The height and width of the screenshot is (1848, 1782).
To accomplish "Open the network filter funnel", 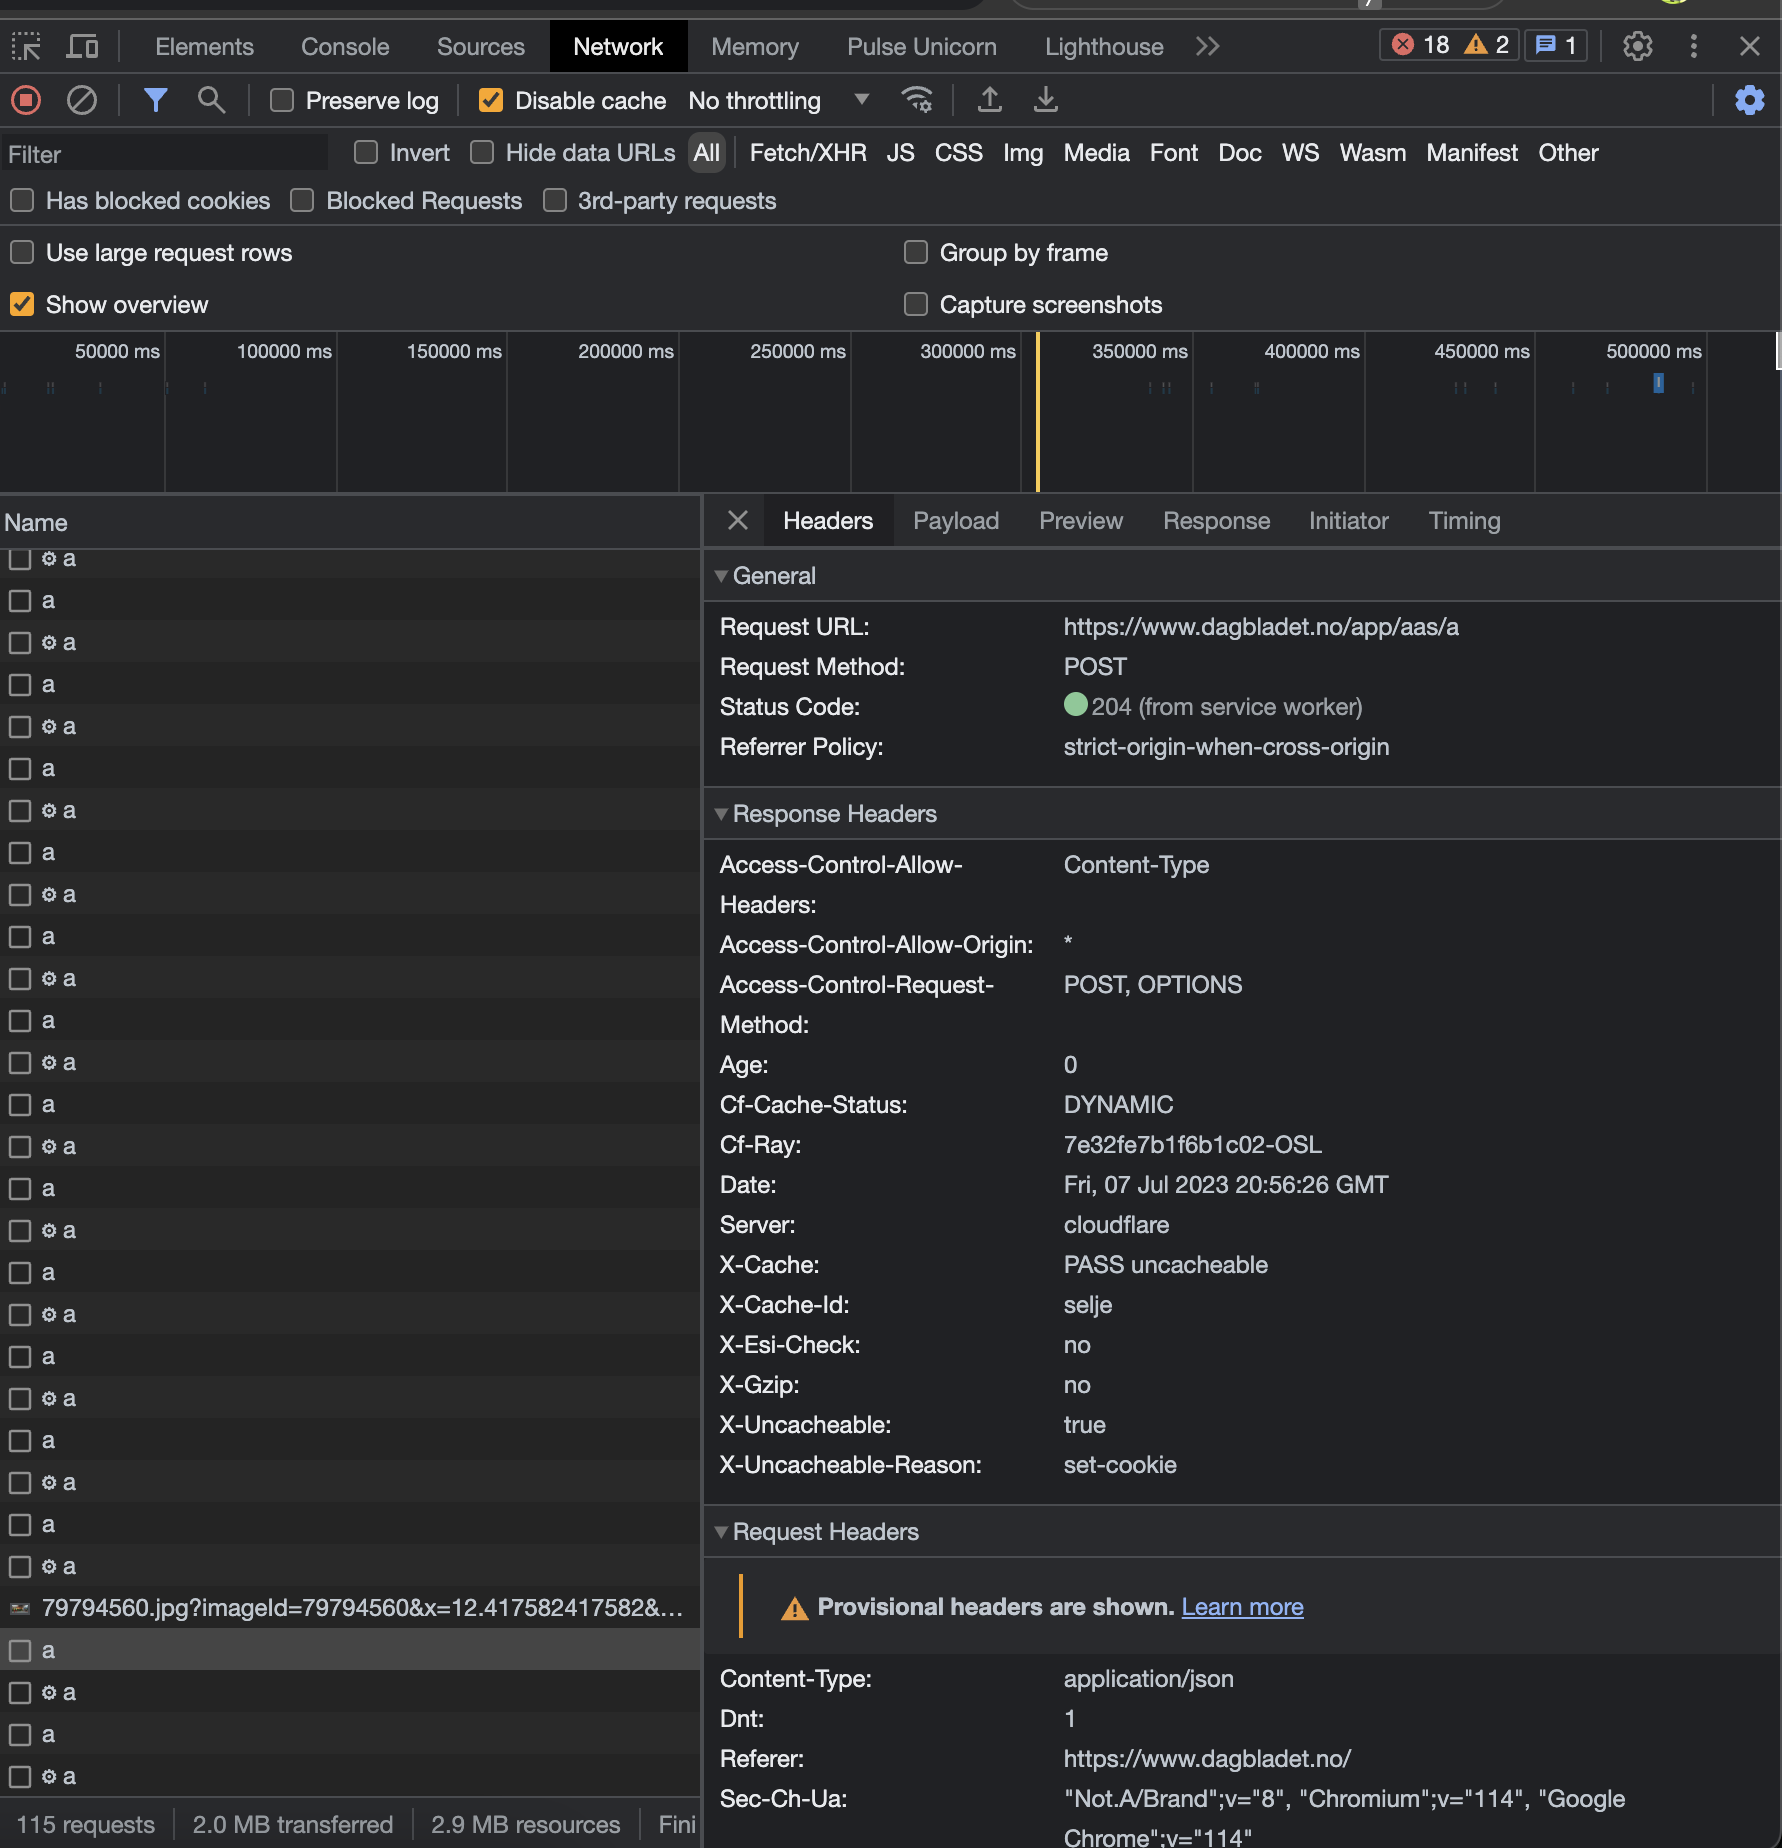I will (156, 99).
